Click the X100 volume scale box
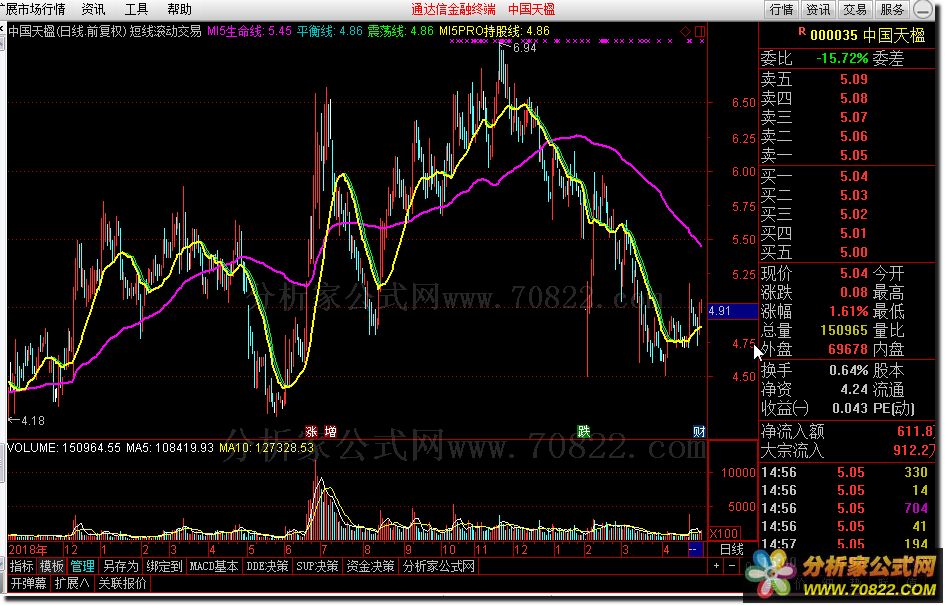This screenshot has height=605, width=945. point(724,533)
